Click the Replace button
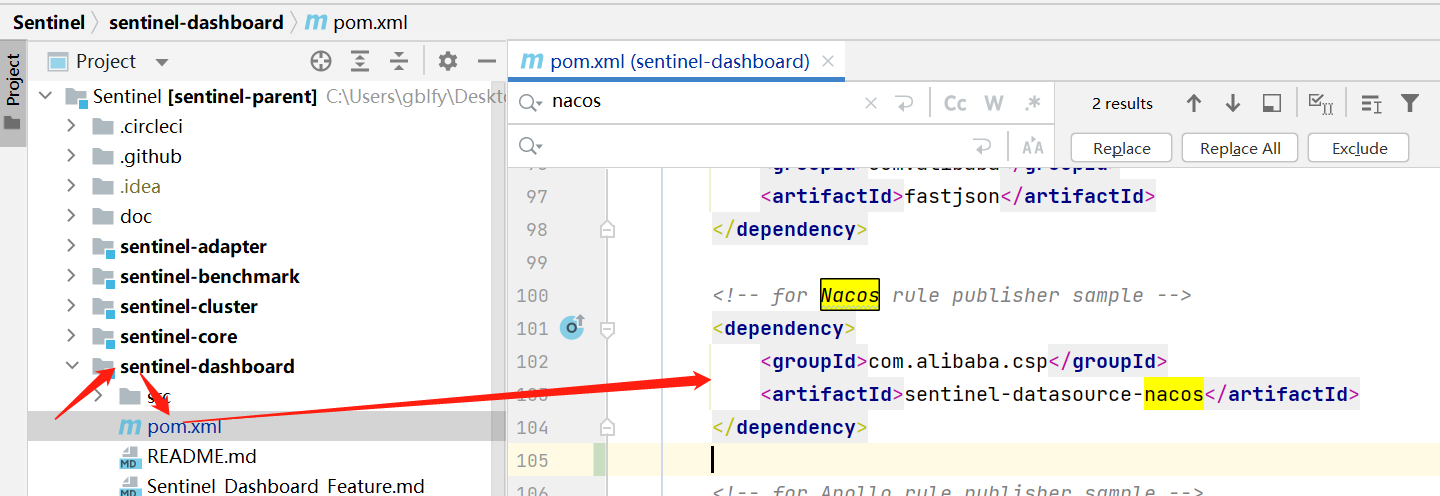This screenshot has width=1440, height=496. pos(1122,148)
